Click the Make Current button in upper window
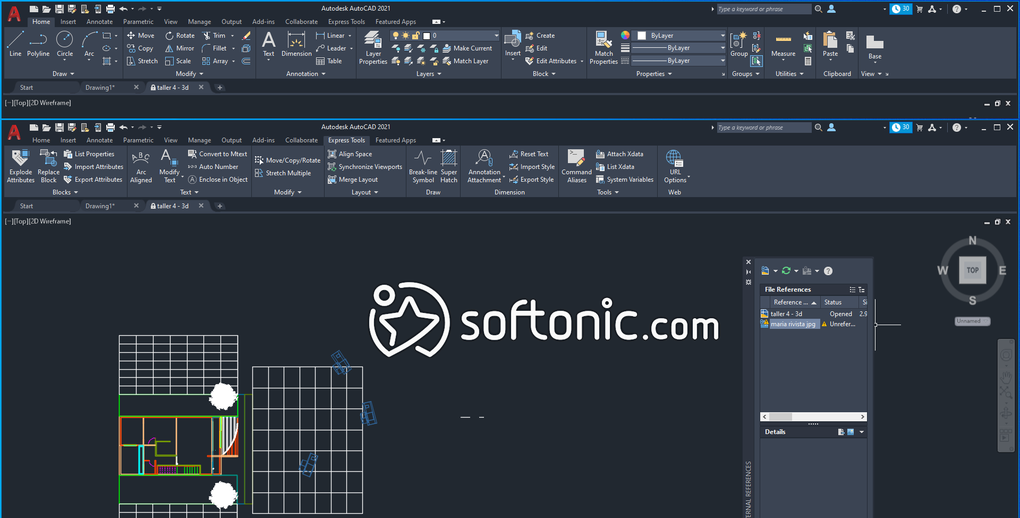Image resolution: width=1020 pixels, height=518 pixels. (467, 48)
